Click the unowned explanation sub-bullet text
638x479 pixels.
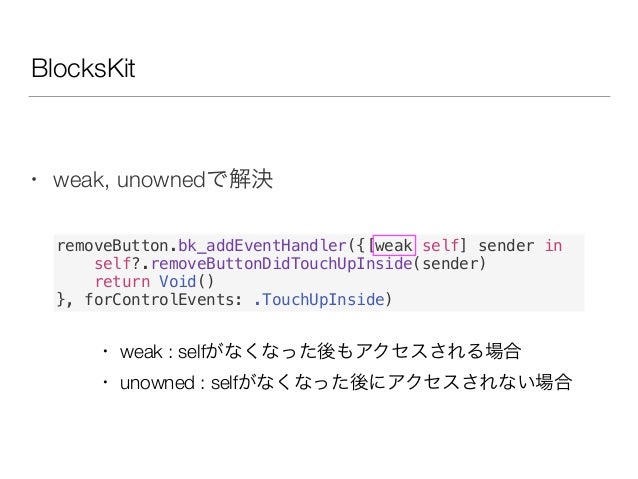point(346,382)
